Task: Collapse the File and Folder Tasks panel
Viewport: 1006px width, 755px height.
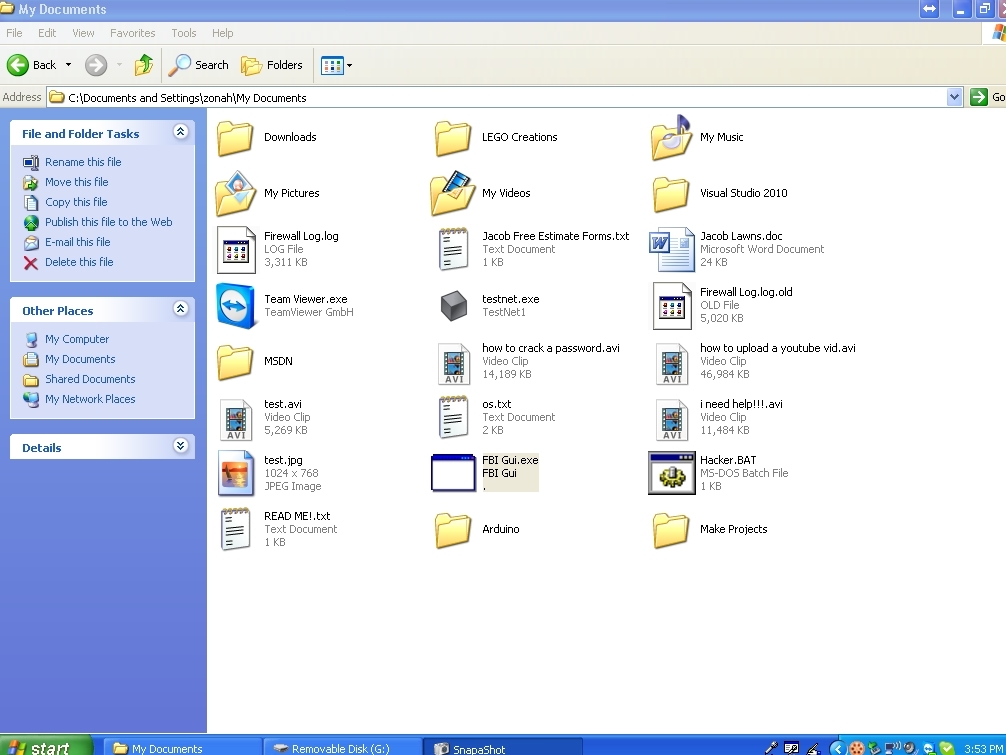Action: click(181, 131)
